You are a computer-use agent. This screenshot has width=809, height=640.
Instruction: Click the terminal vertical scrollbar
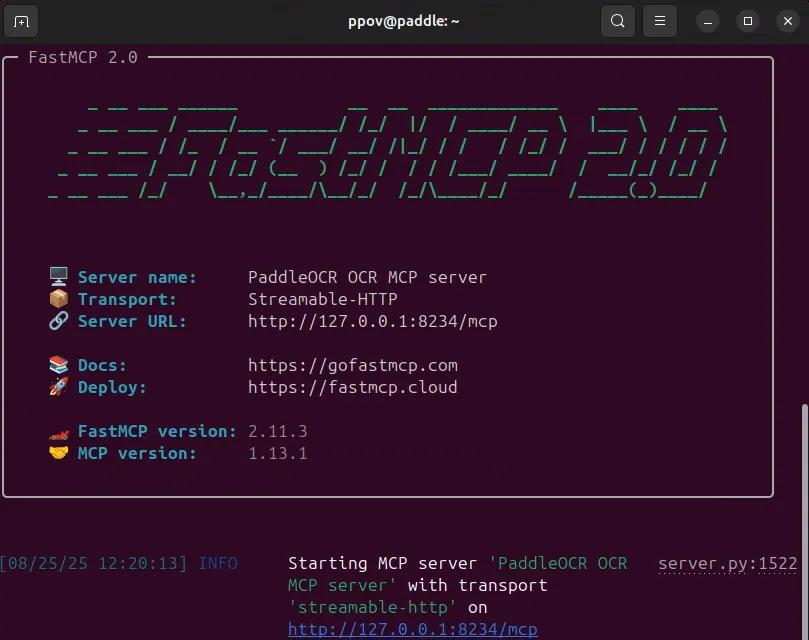pyautogui.click(x=805, y=521)
